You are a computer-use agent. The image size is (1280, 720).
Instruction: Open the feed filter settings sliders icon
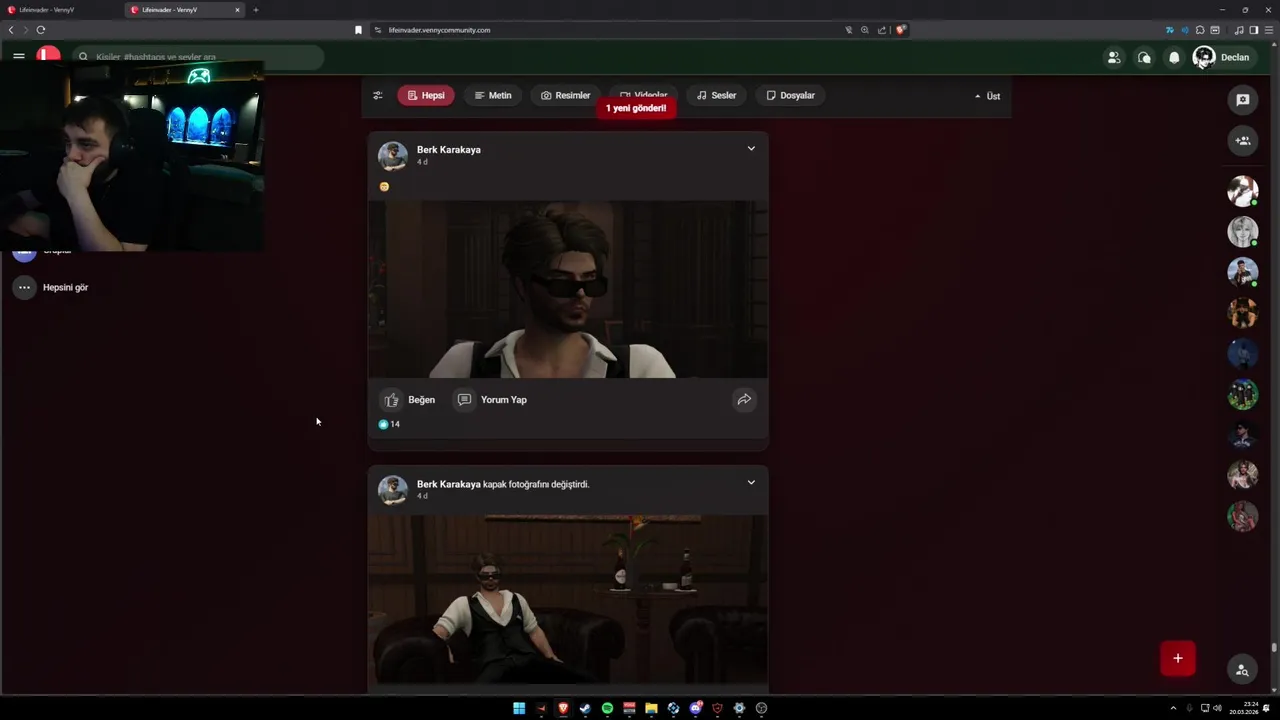pyautogui.click(x=378, y=96)
